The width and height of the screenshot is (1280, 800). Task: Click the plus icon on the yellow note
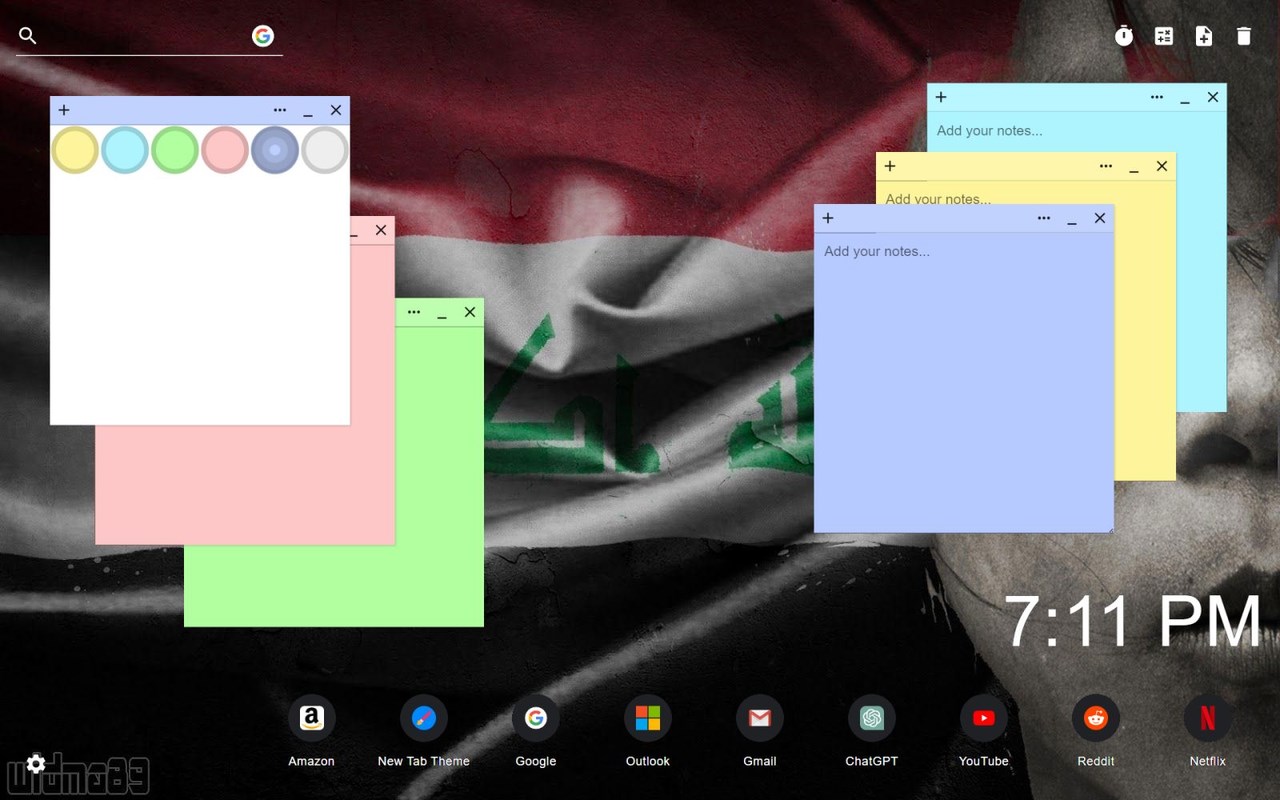tap(890, 166)
